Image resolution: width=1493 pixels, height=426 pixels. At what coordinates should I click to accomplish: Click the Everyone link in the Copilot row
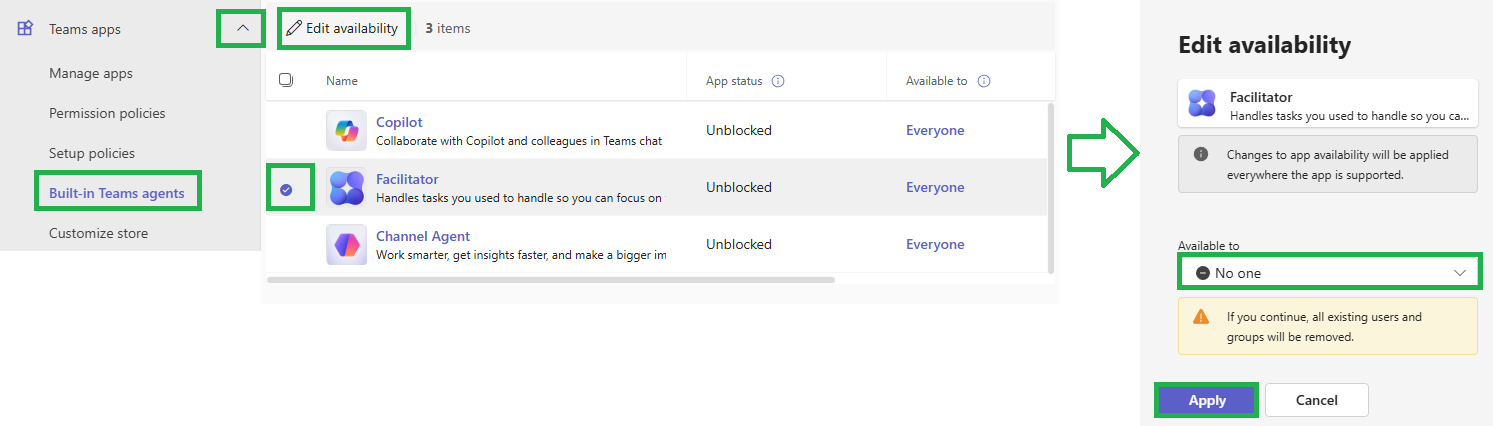935,130
